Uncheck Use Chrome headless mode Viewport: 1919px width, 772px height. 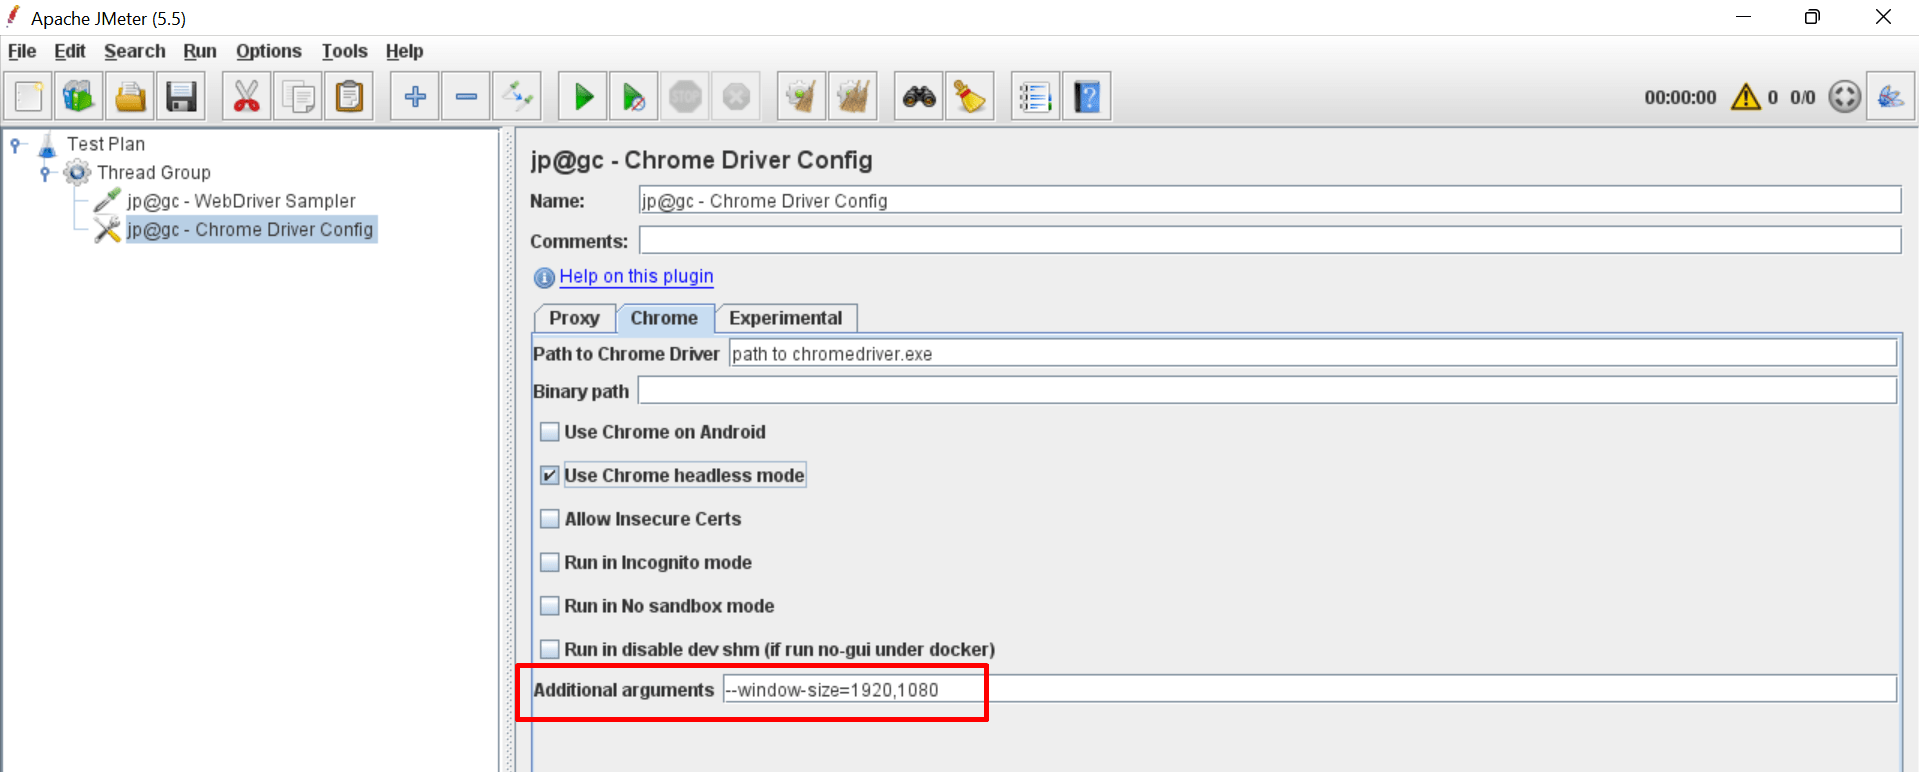pos(549,475)
